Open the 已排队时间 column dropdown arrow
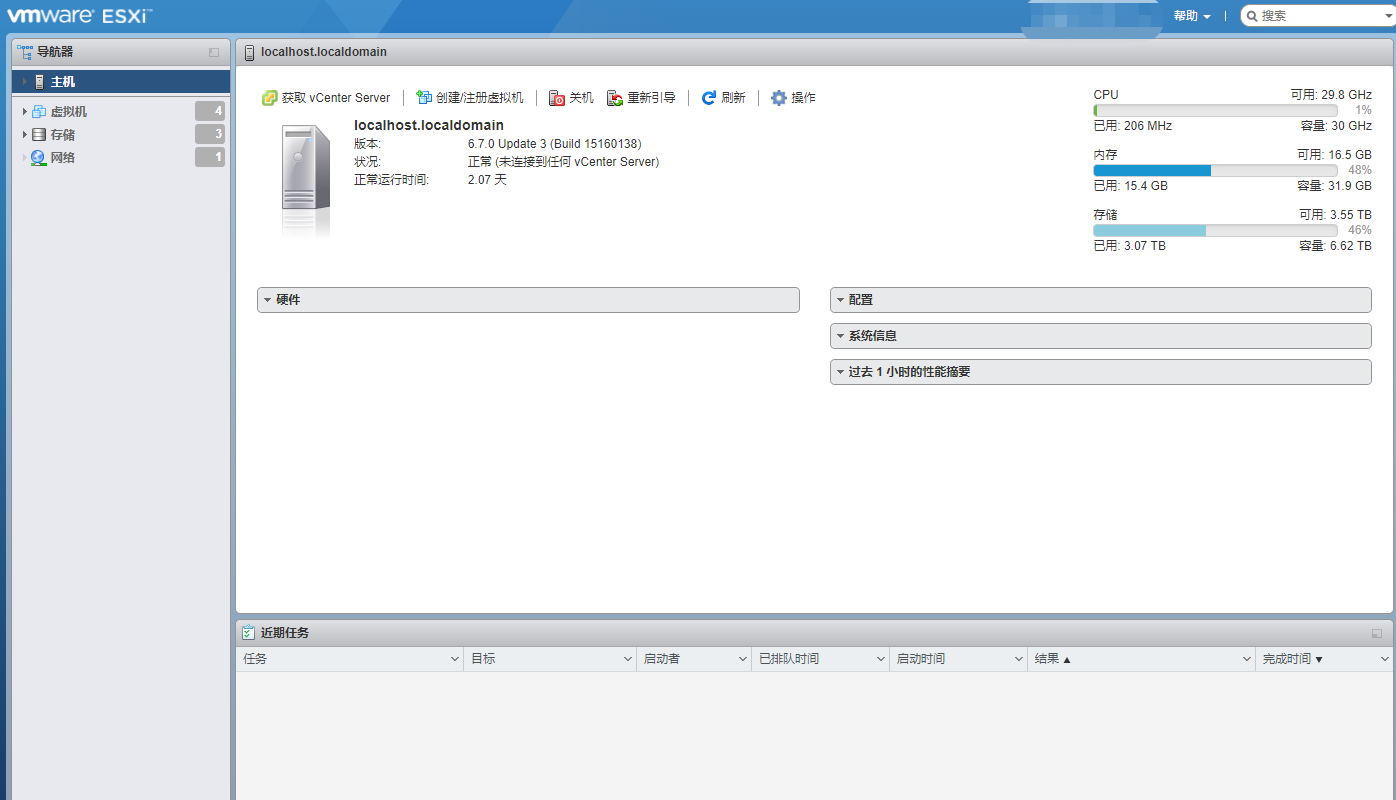The height and width of the screenshot is (800, 1396). tap(881, 659)
